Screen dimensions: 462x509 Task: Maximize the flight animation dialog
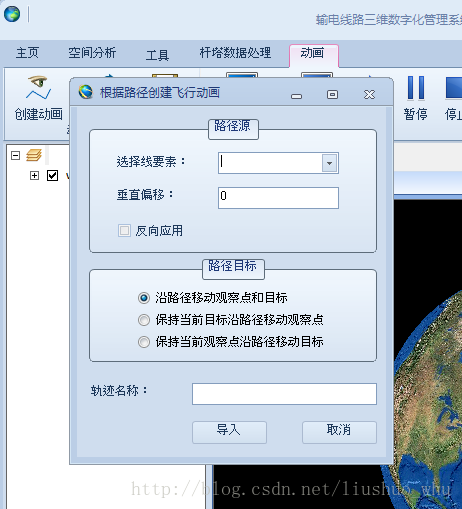(332, 95)
